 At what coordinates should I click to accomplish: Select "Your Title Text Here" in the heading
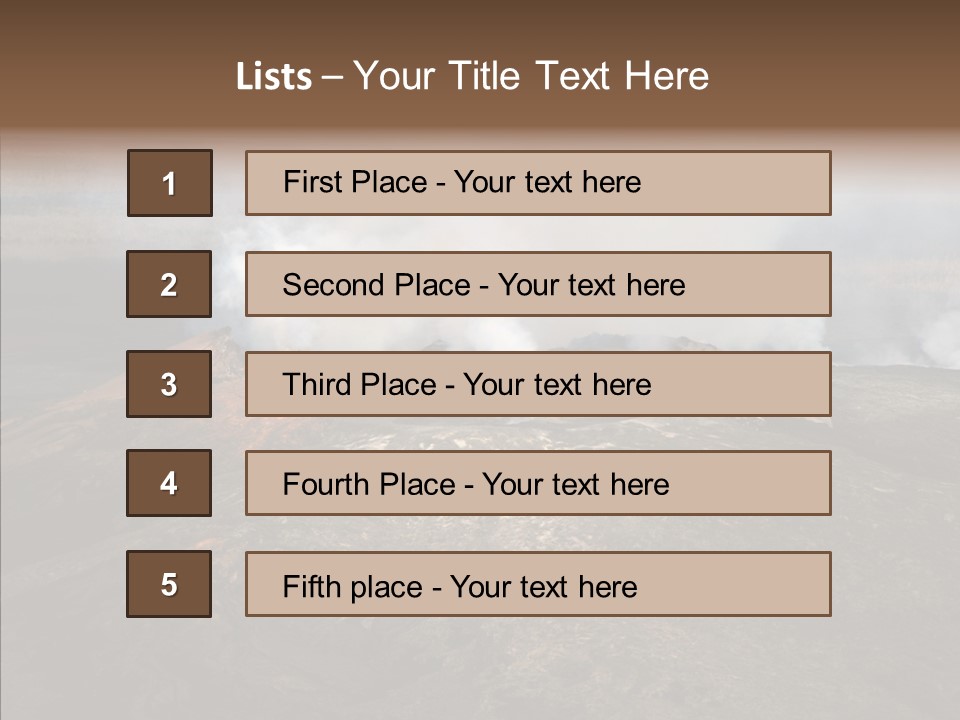click(531, 76)
